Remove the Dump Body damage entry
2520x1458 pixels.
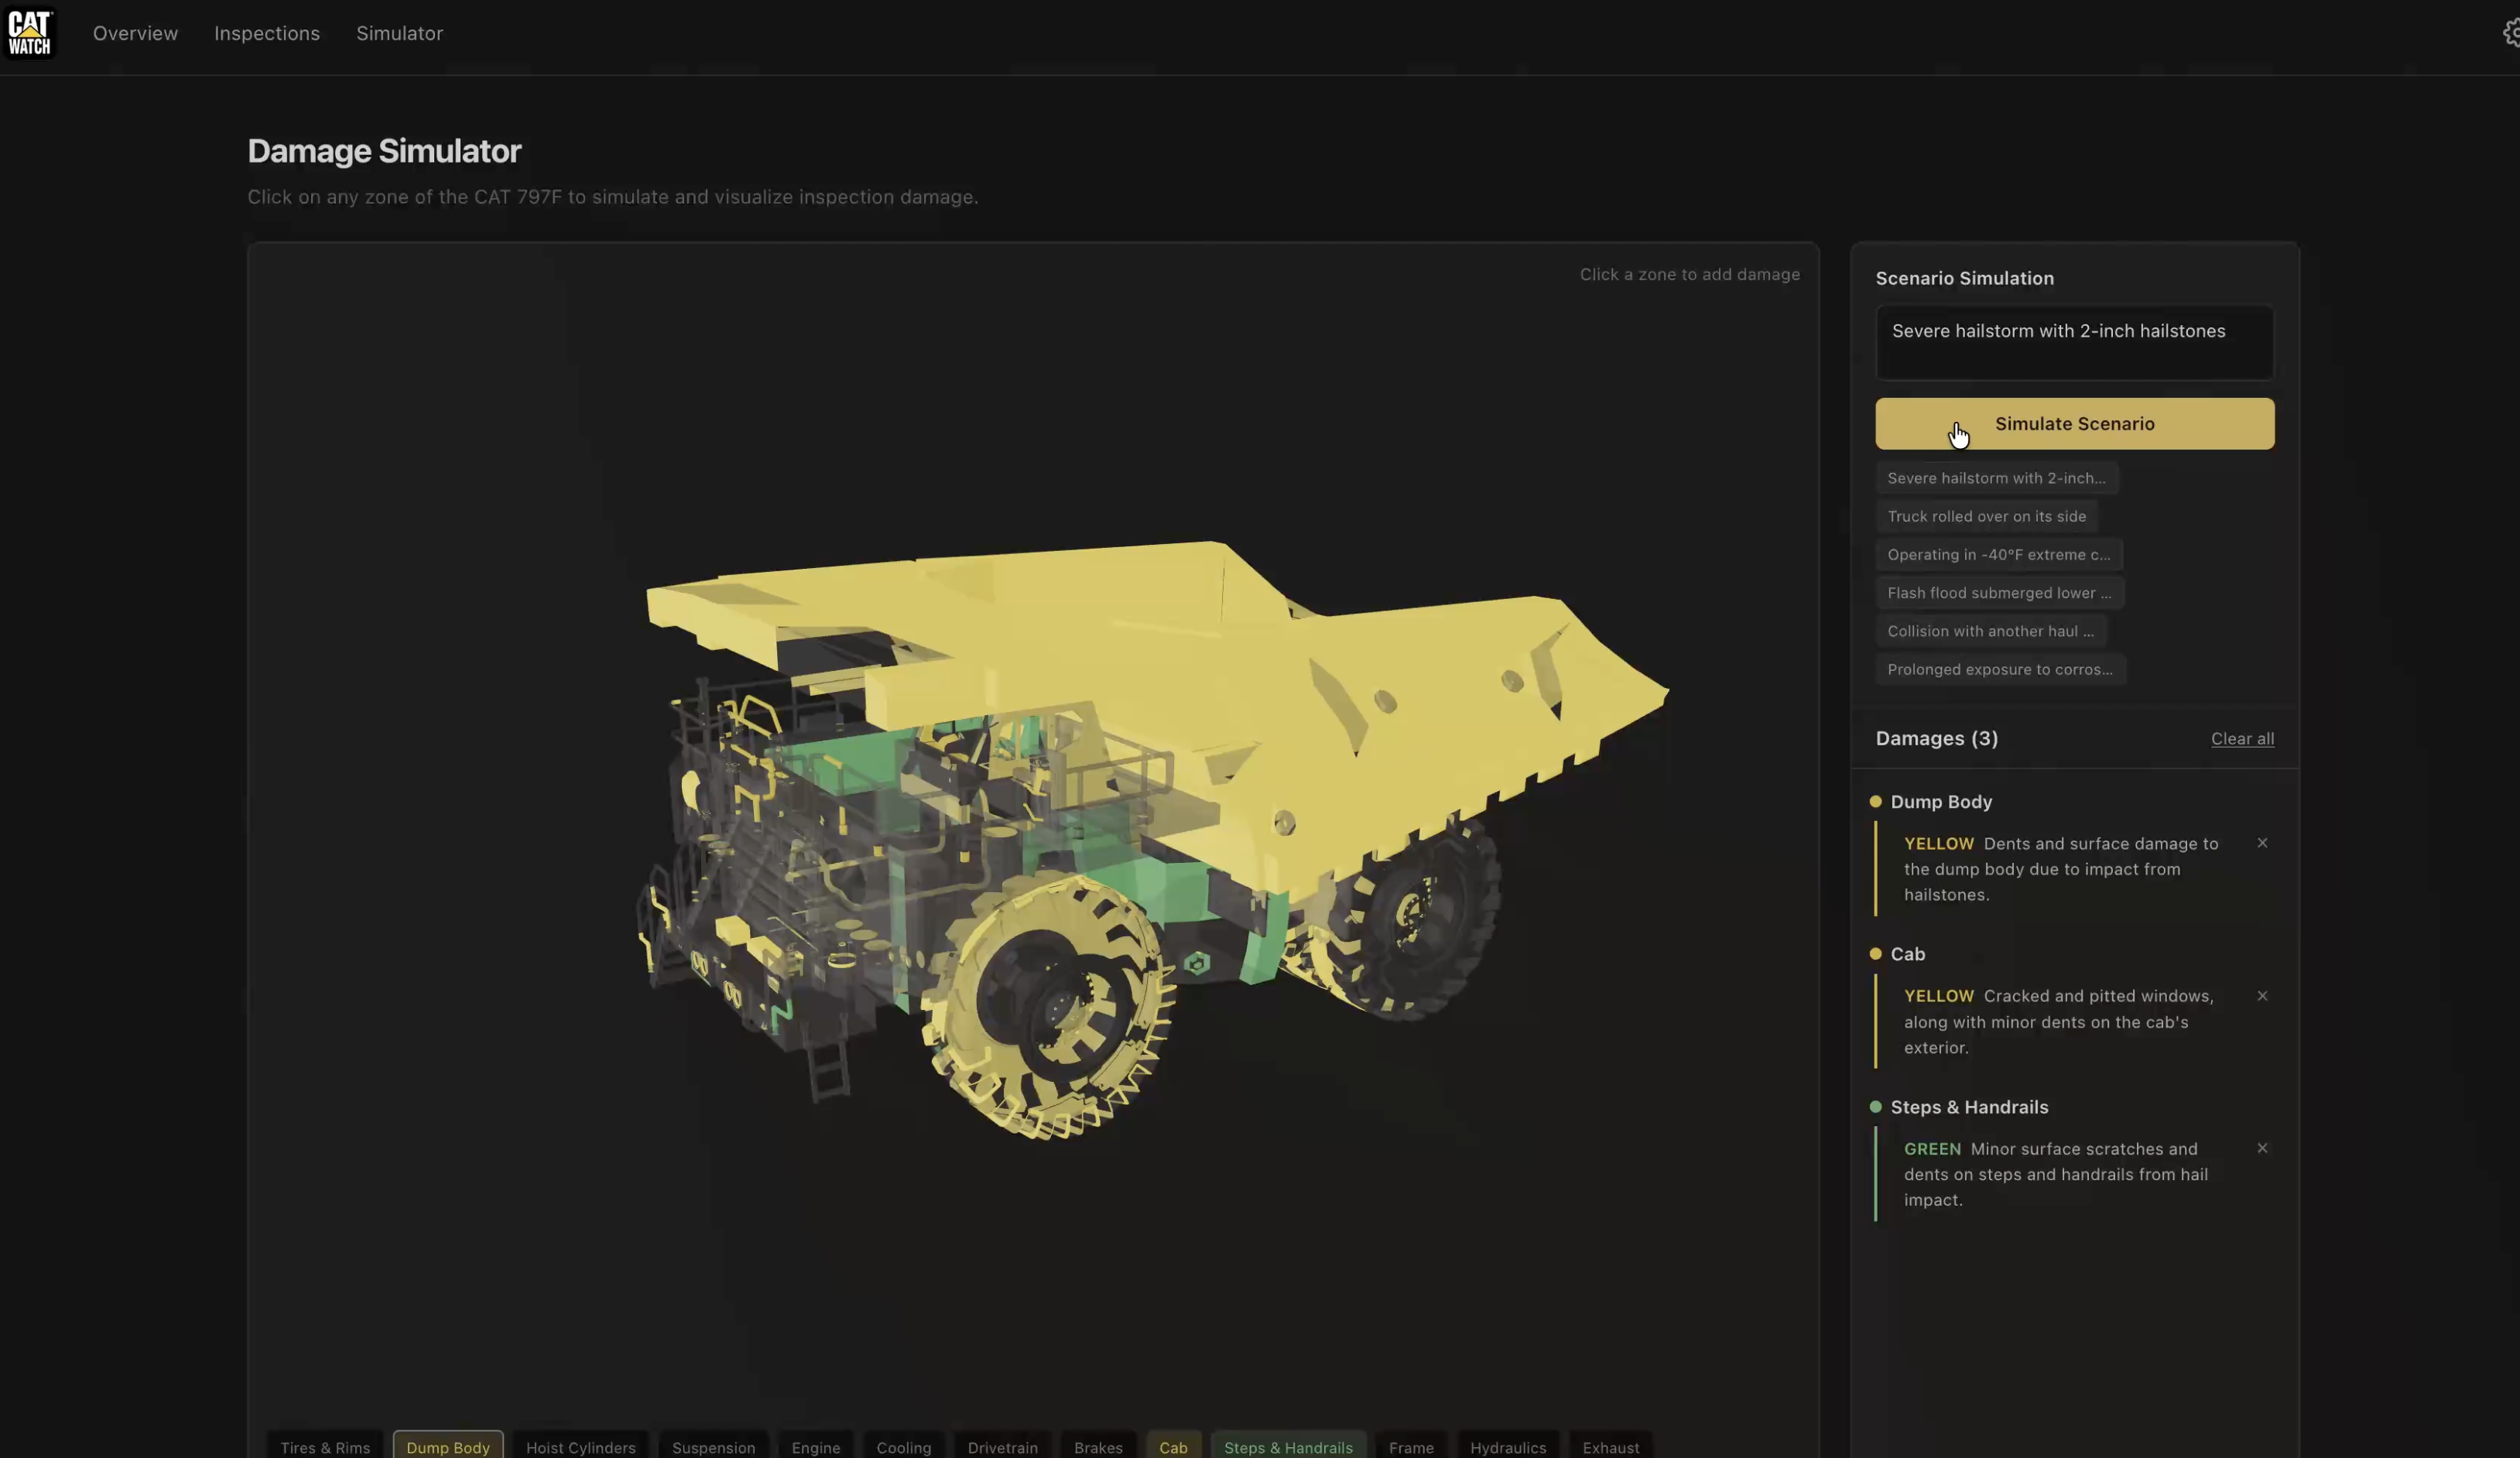[x=2262, y=843]
